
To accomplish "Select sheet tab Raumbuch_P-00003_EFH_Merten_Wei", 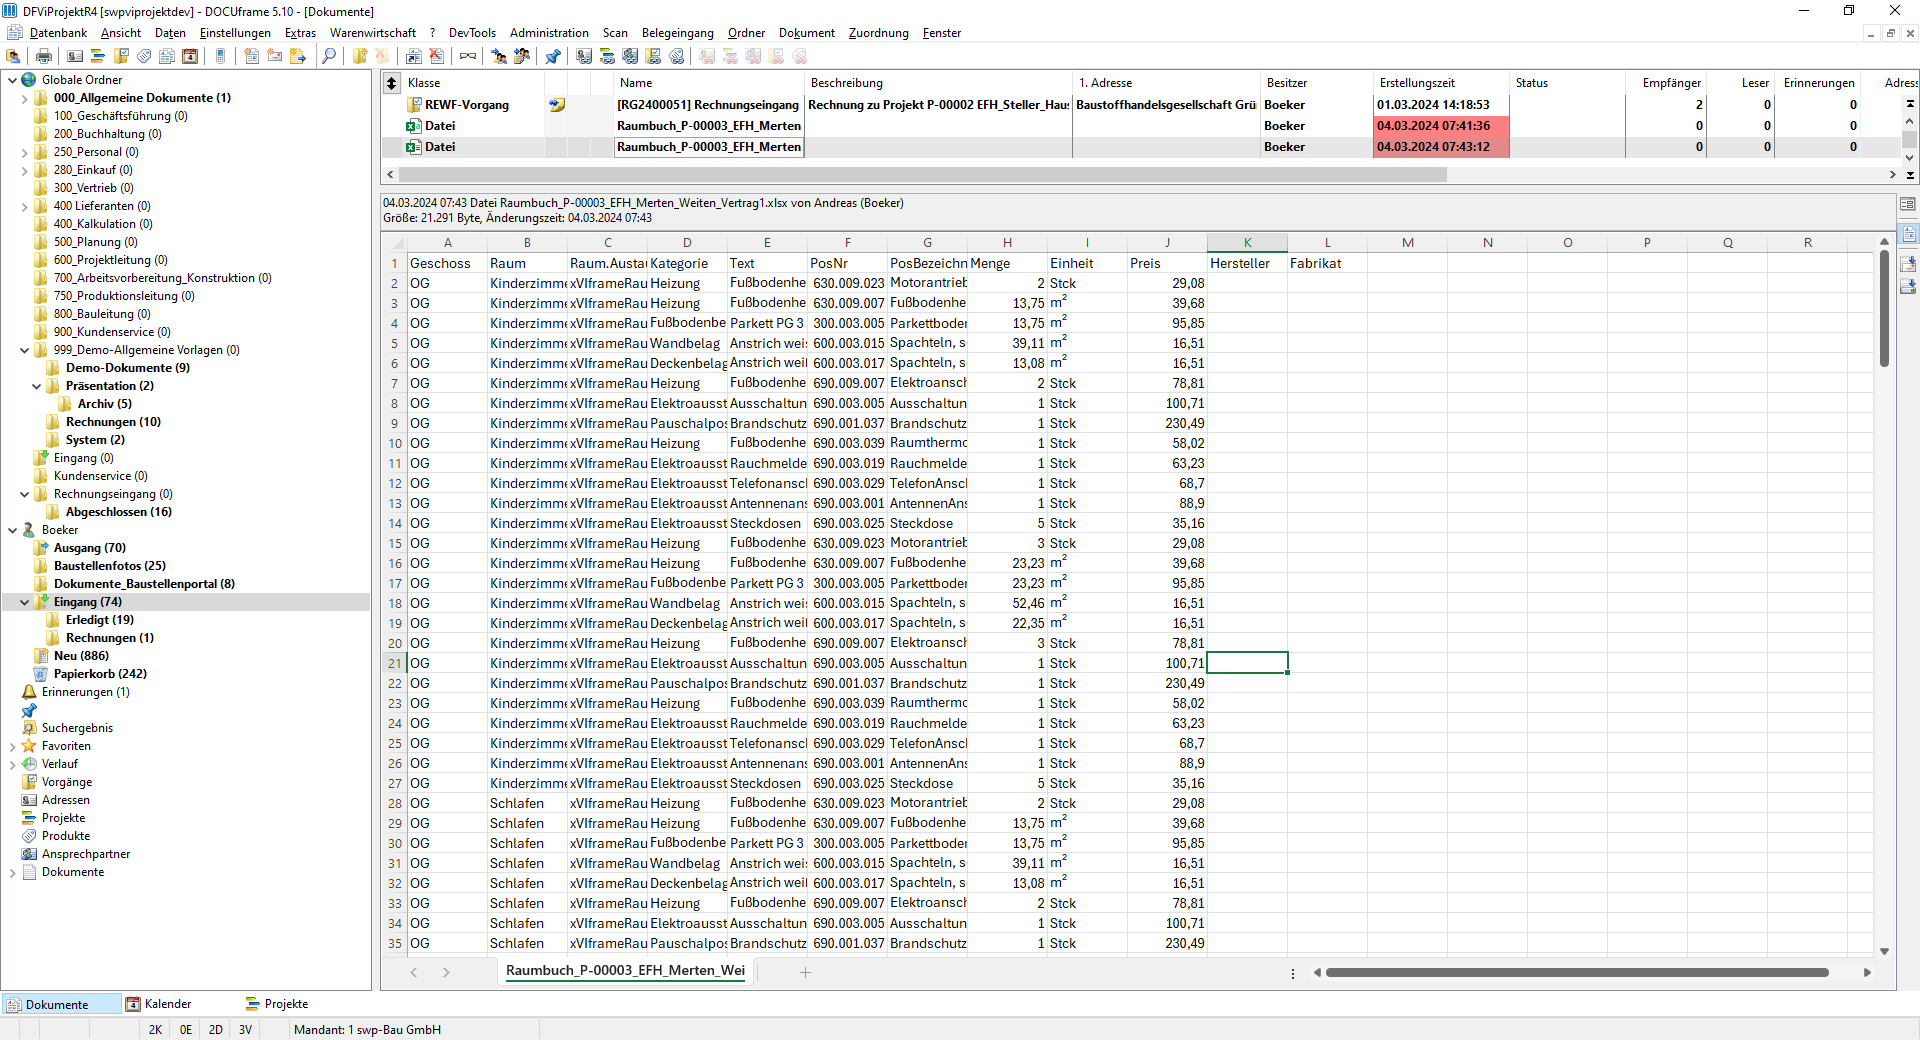I will click(x=625, y=971).
